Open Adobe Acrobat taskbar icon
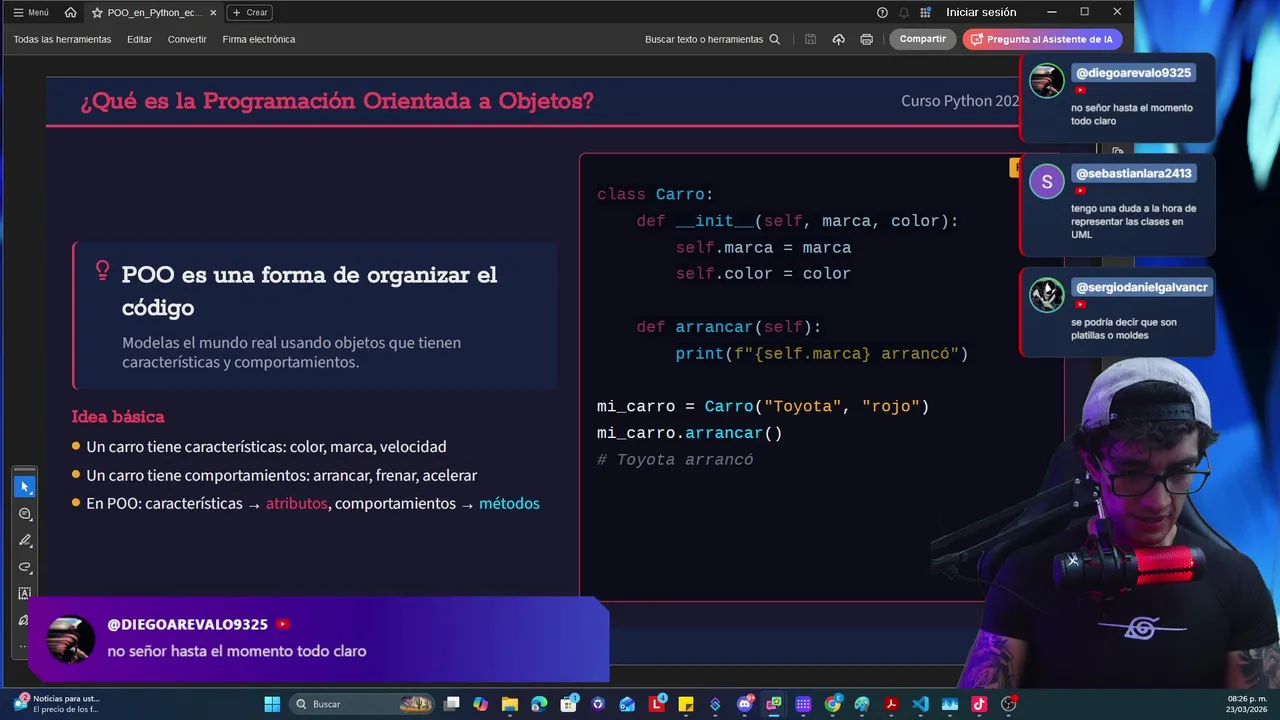This screenshot has width=1280, height=720. coord(891,704)
